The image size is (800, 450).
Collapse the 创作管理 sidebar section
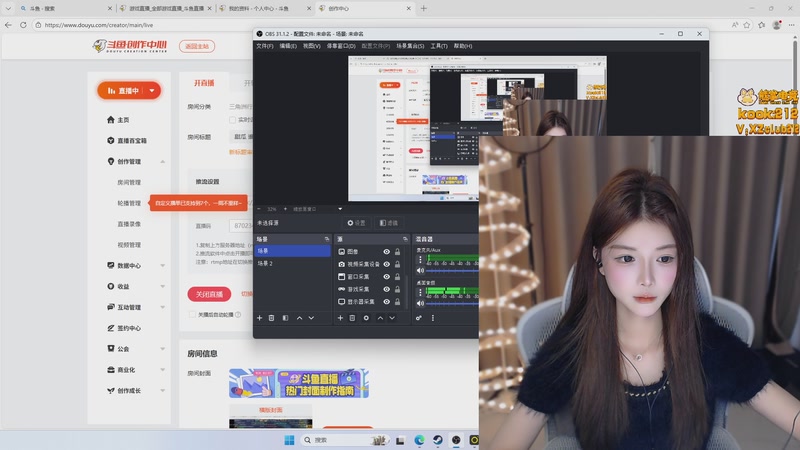point(163,161)
